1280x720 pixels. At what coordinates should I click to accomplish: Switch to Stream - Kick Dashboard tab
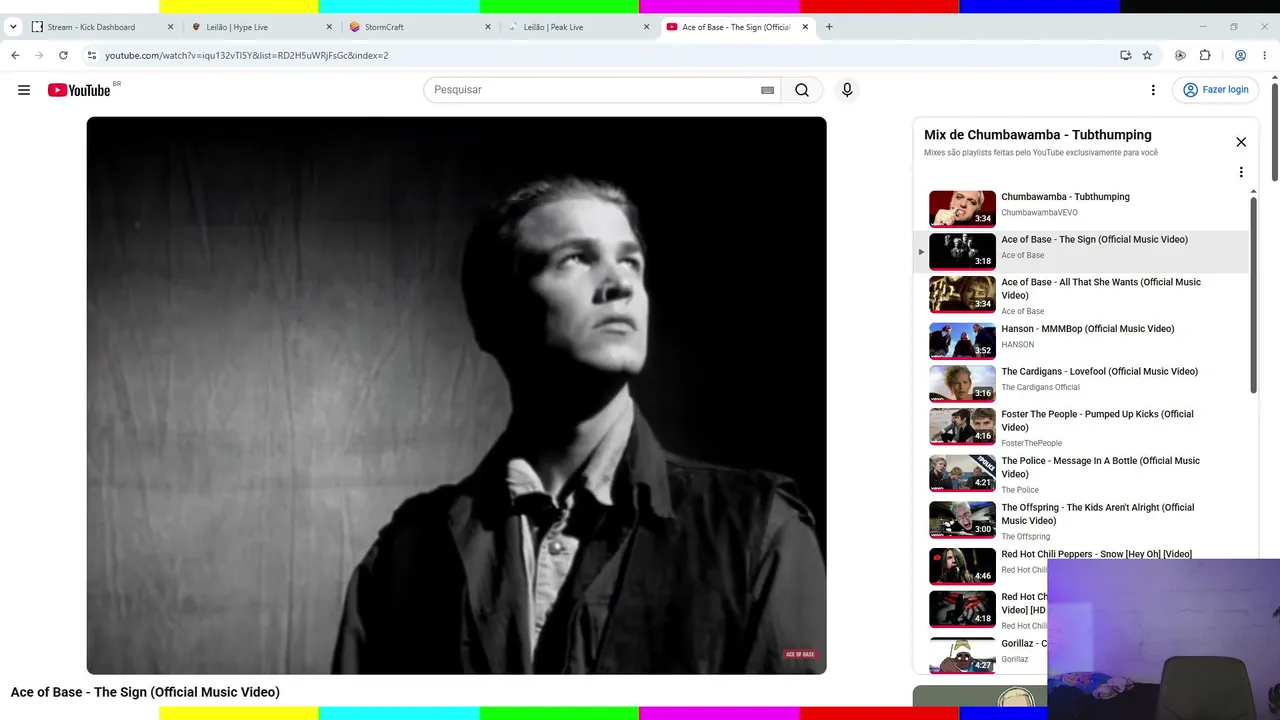102,27
